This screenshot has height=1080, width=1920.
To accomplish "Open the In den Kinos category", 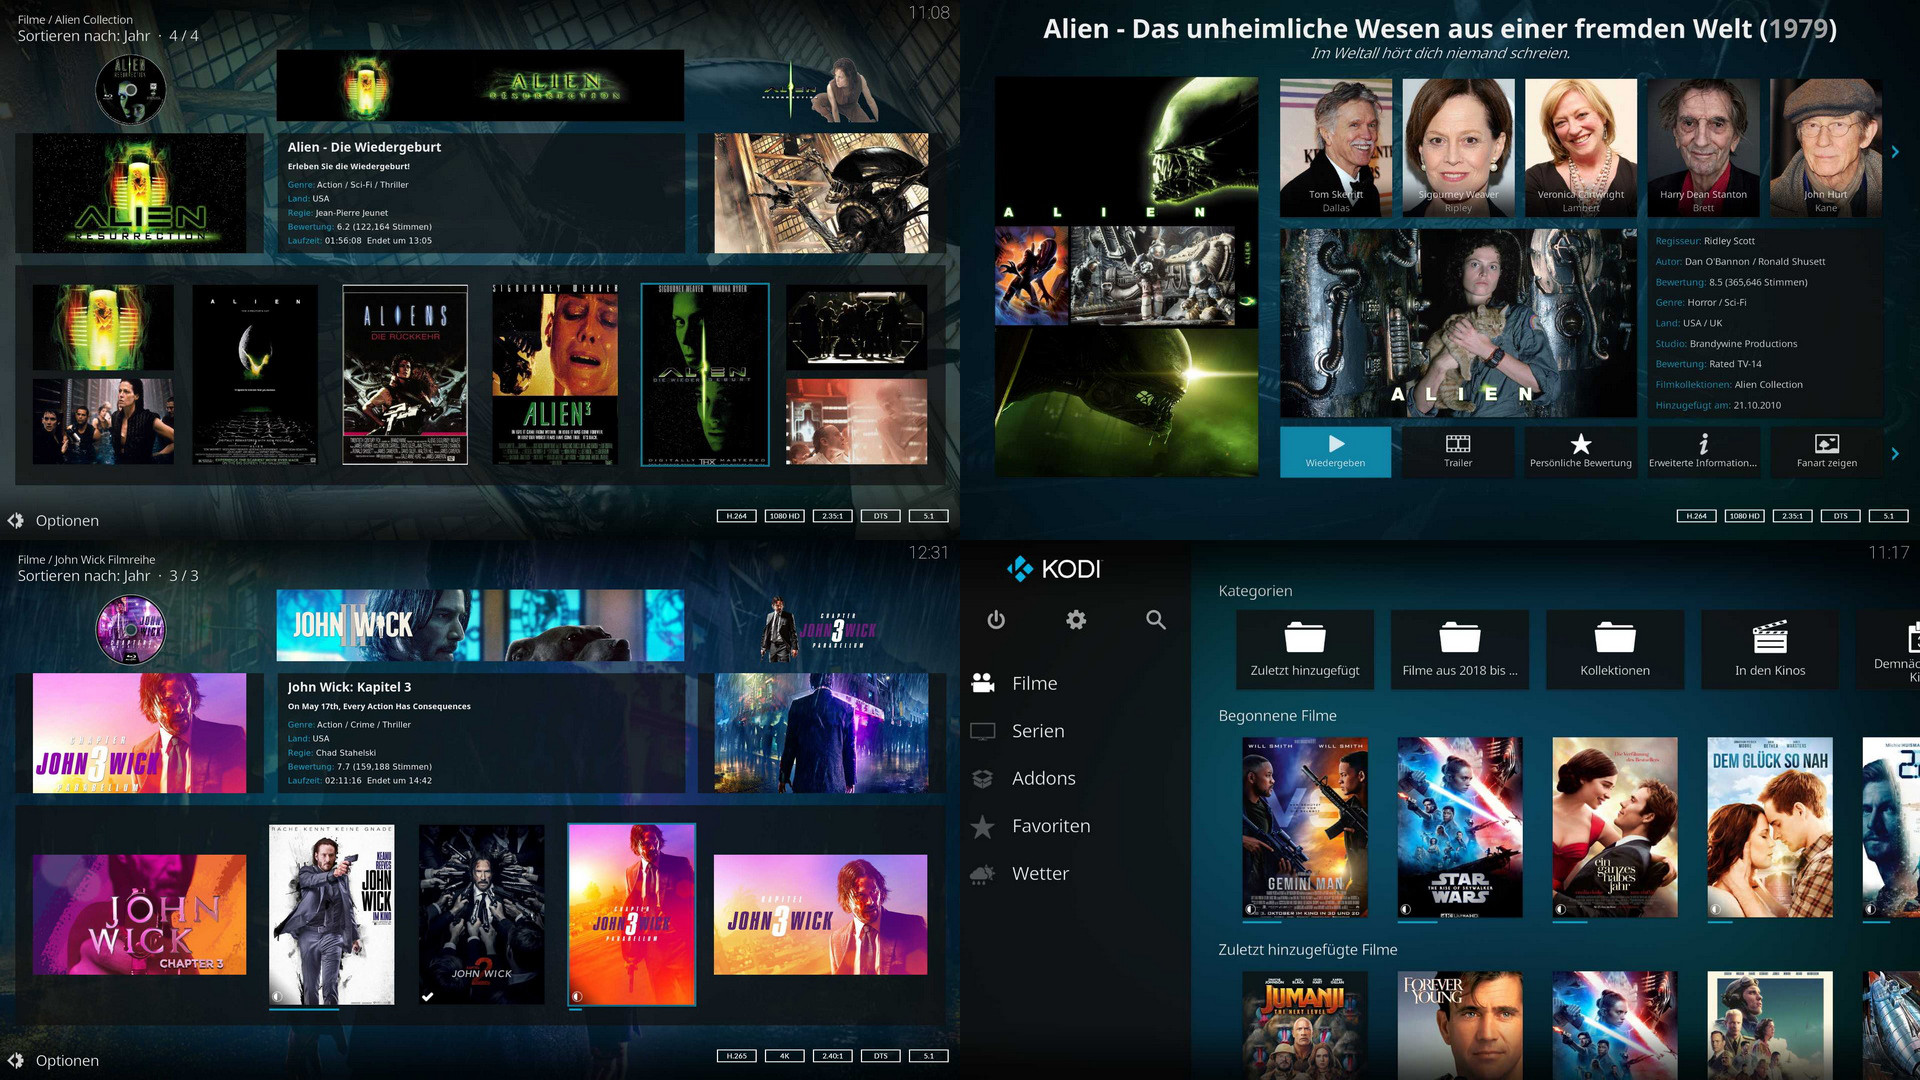I will pos(1770,649).
